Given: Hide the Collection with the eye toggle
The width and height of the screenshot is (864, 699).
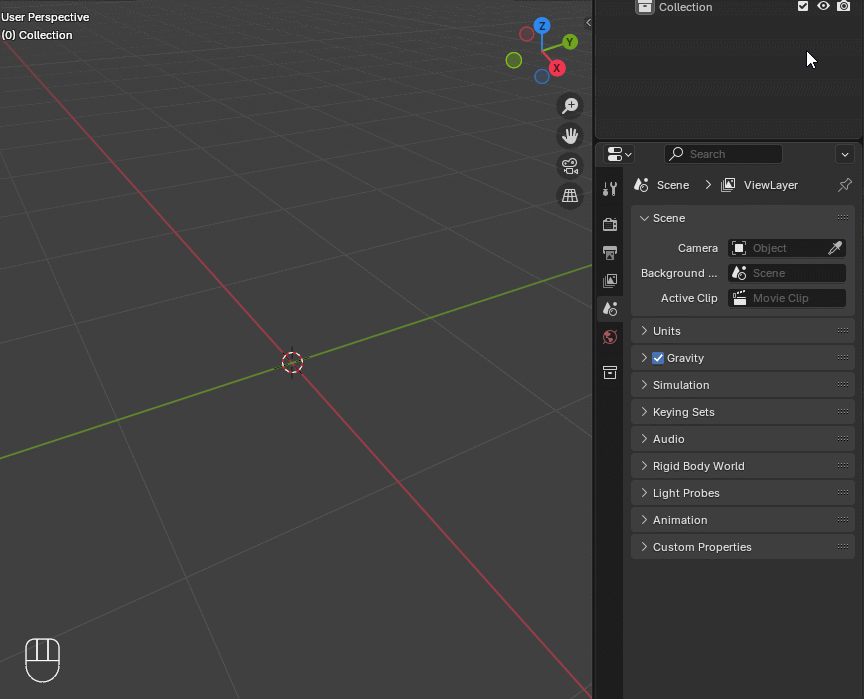Looking at the screenshot, I should 823,7.
